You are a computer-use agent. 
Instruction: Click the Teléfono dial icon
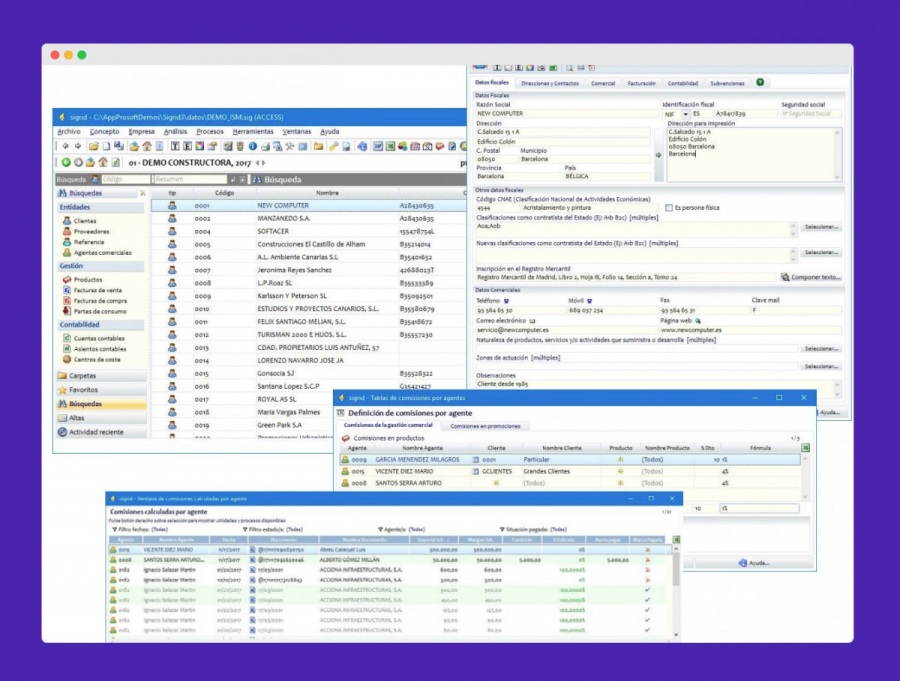click(506, 301)
